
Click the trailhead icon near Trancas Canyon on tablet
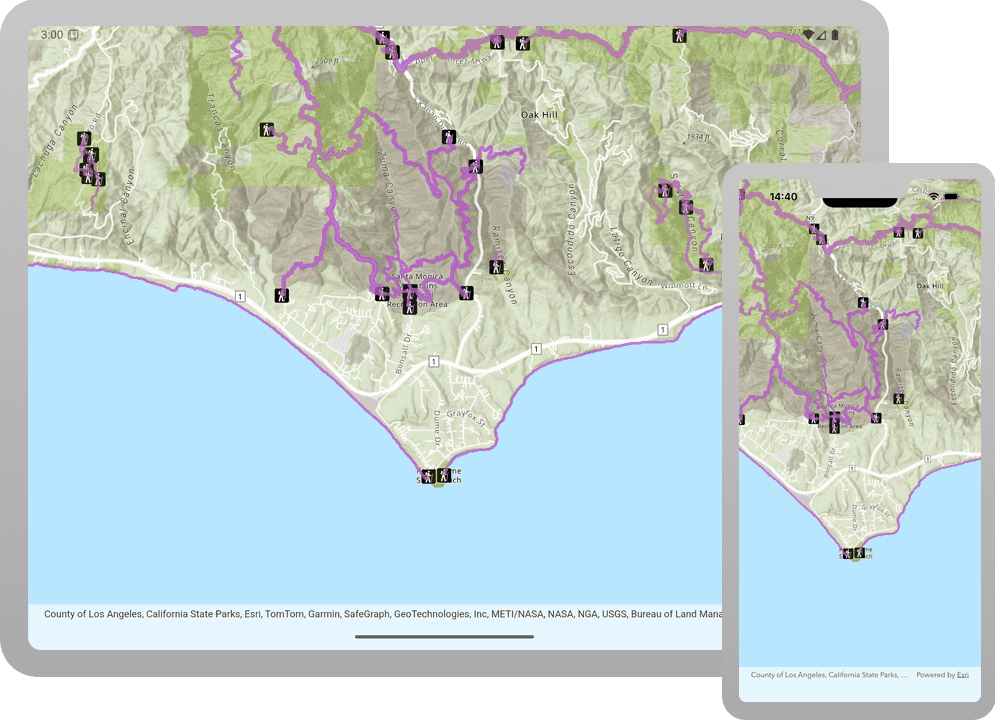point(267,129)
